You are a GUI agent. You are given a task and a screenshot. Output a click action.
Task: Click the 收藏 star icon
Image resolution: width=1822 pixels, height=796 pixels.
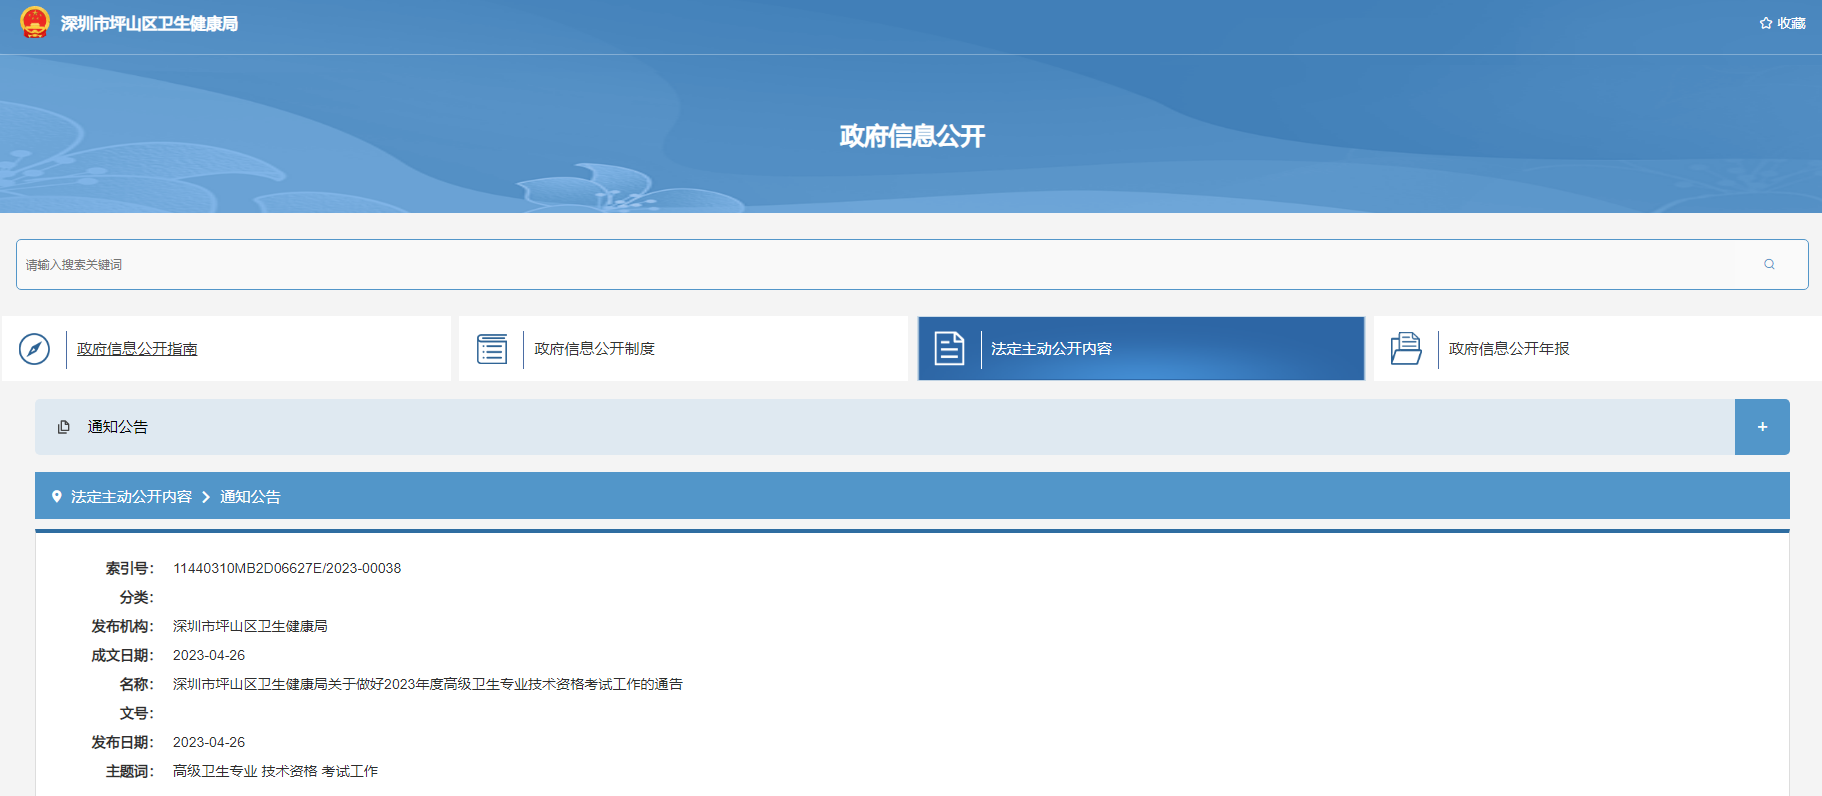(x=1766, y=23)
